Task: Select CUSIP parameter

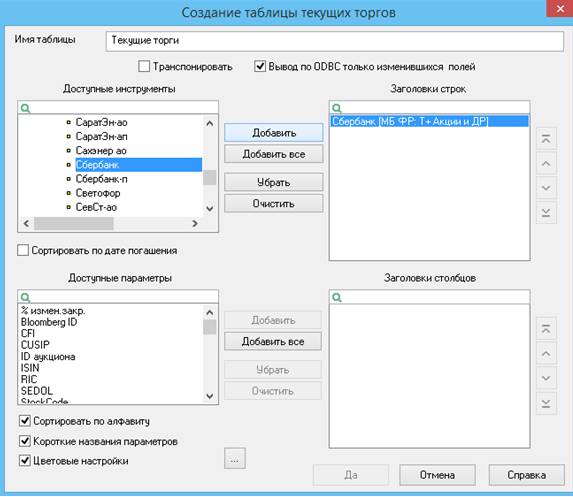Action: tap(35, 345)
